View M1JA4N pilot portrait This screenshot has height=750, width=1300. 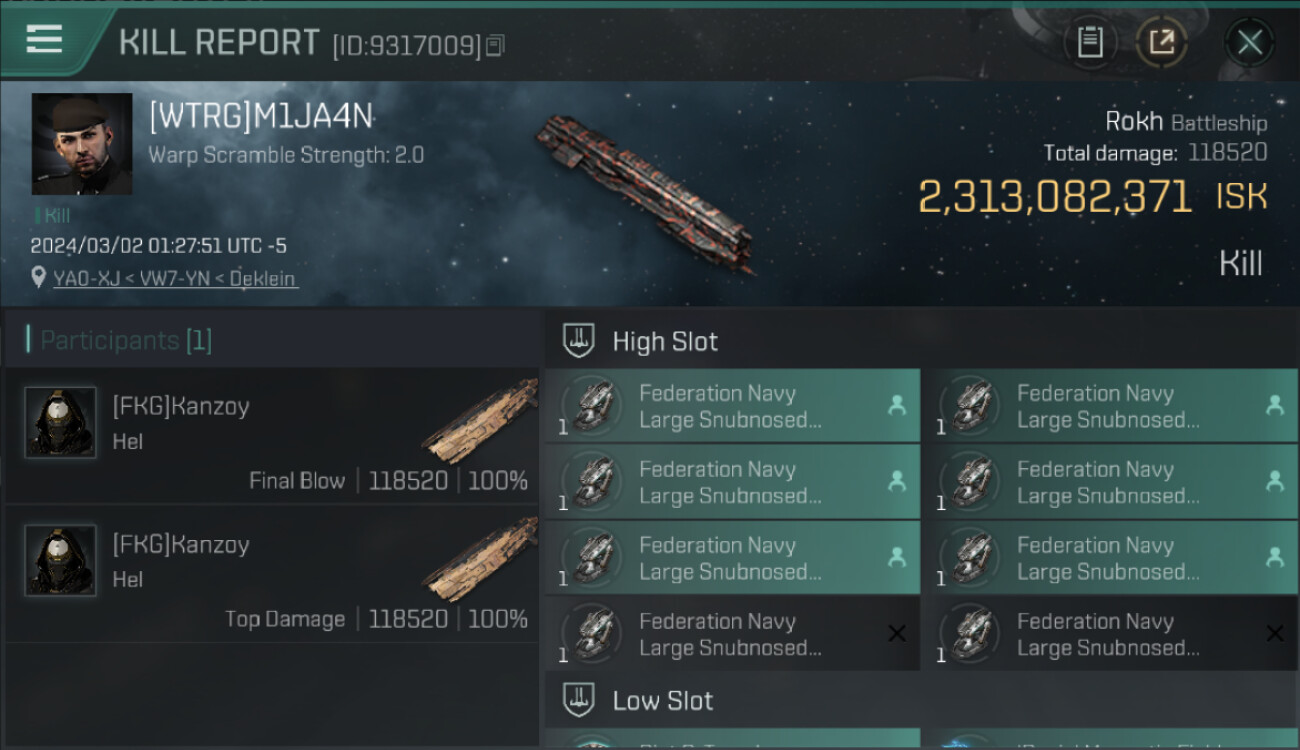tap(82, 144)
